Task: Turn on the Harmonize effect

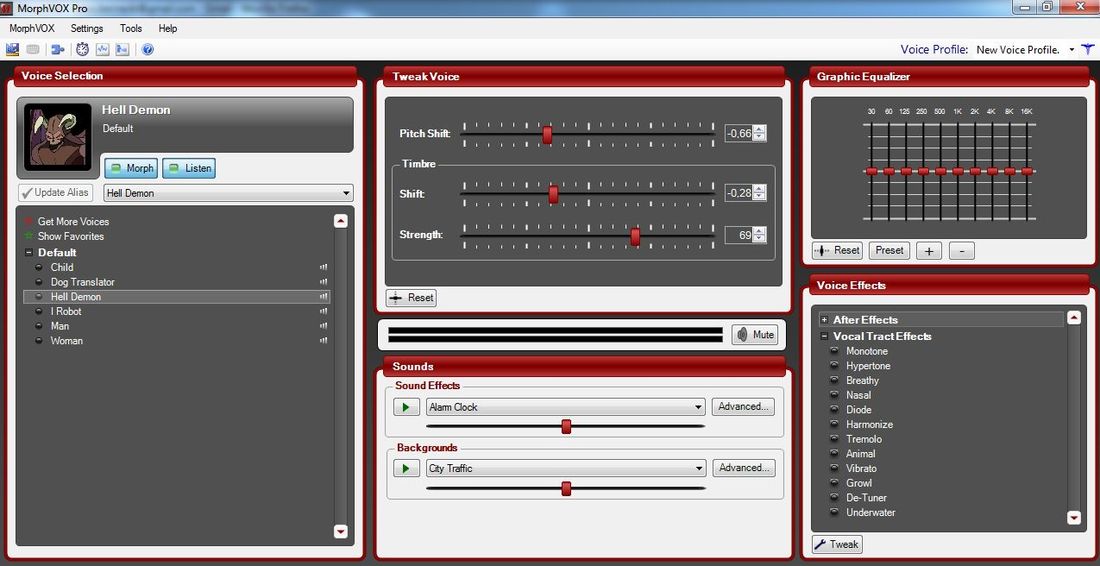Action: point(834,424)
